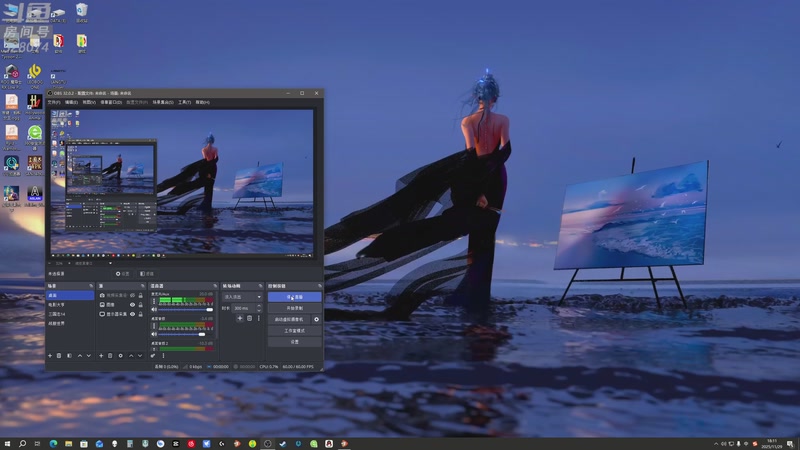Move source down in Sources dock
Screen dimensions: 800x450
140,356
